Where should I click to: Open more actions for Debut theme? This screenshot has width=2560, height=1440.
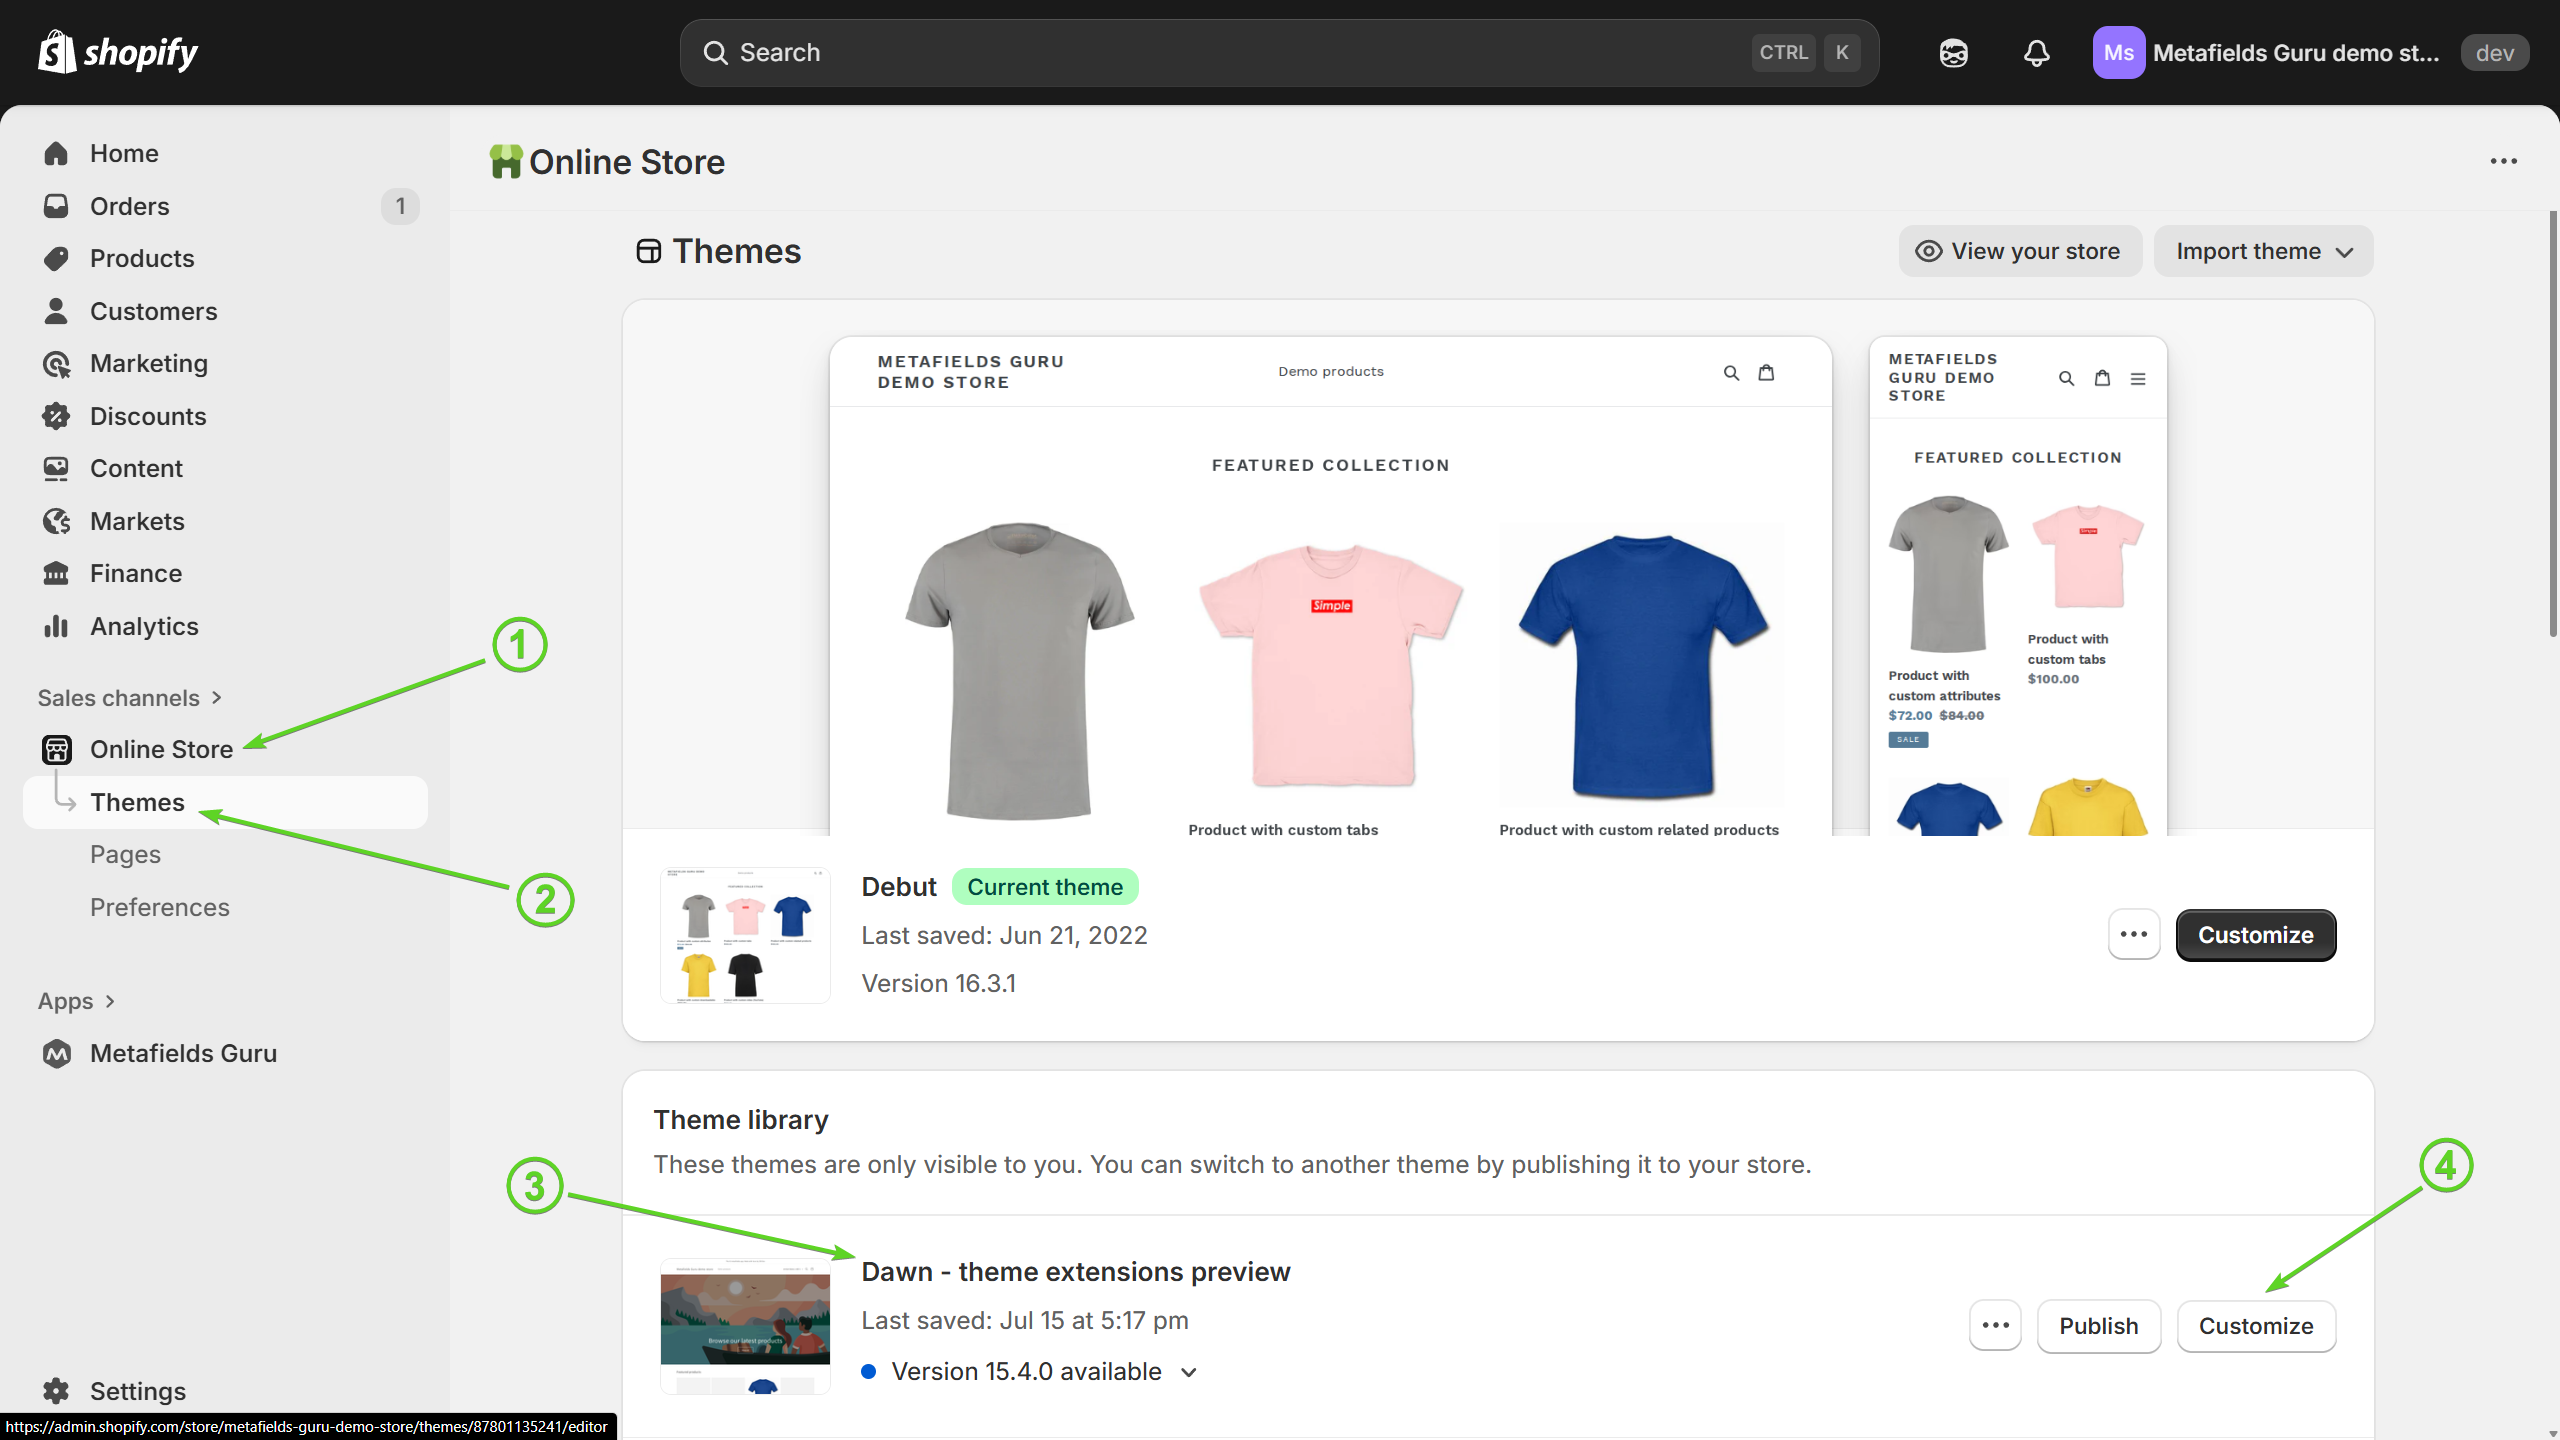tap(2133, 935)
